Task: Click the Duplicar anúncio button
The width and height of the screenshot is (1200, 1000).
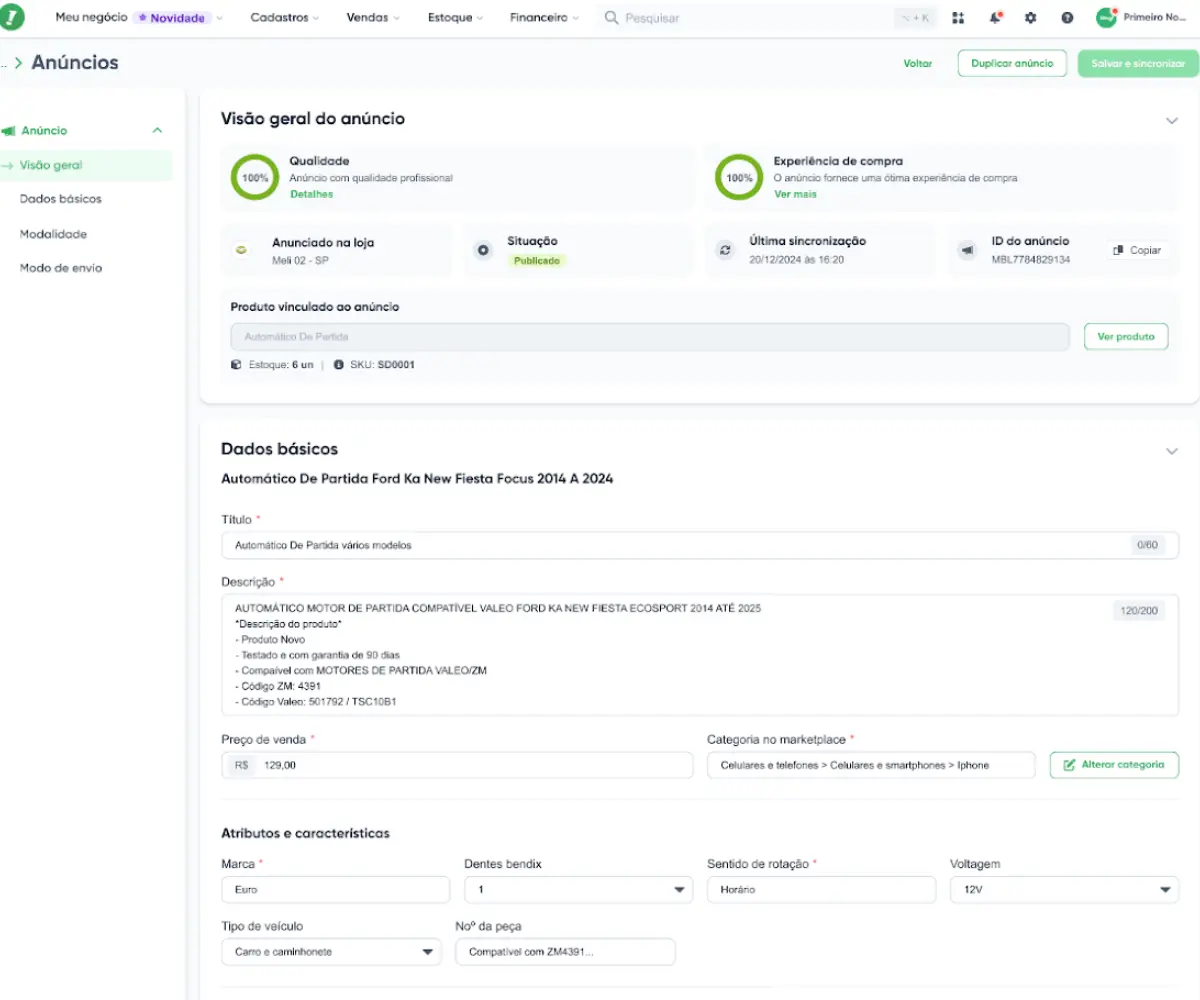Action: click(x=1012, y=63)
